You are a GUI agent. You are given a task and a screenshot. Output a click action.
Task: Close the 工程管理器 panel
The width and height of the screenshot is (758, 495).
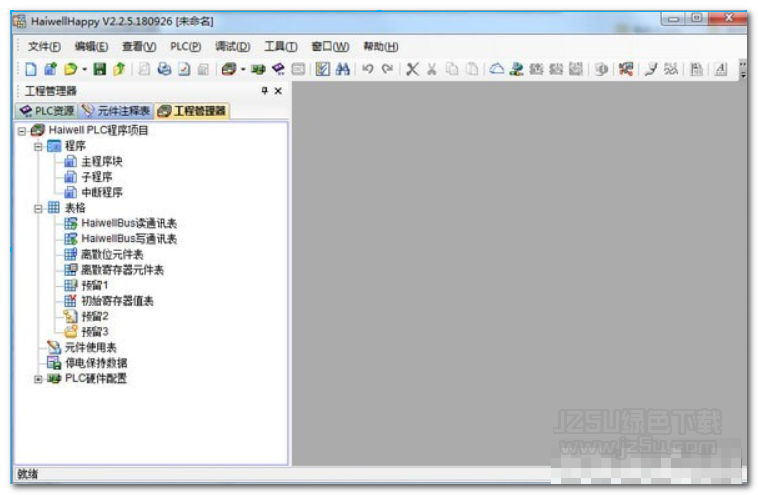point(278,90)
